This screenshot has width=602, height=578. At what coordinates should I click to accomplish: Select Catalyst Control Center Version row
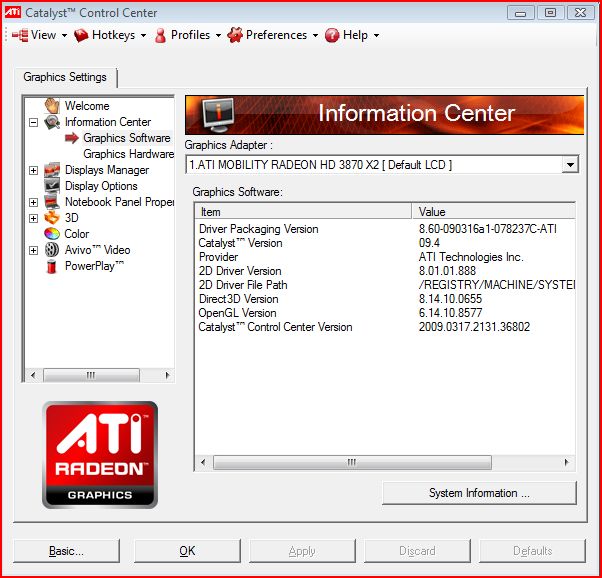385,327
